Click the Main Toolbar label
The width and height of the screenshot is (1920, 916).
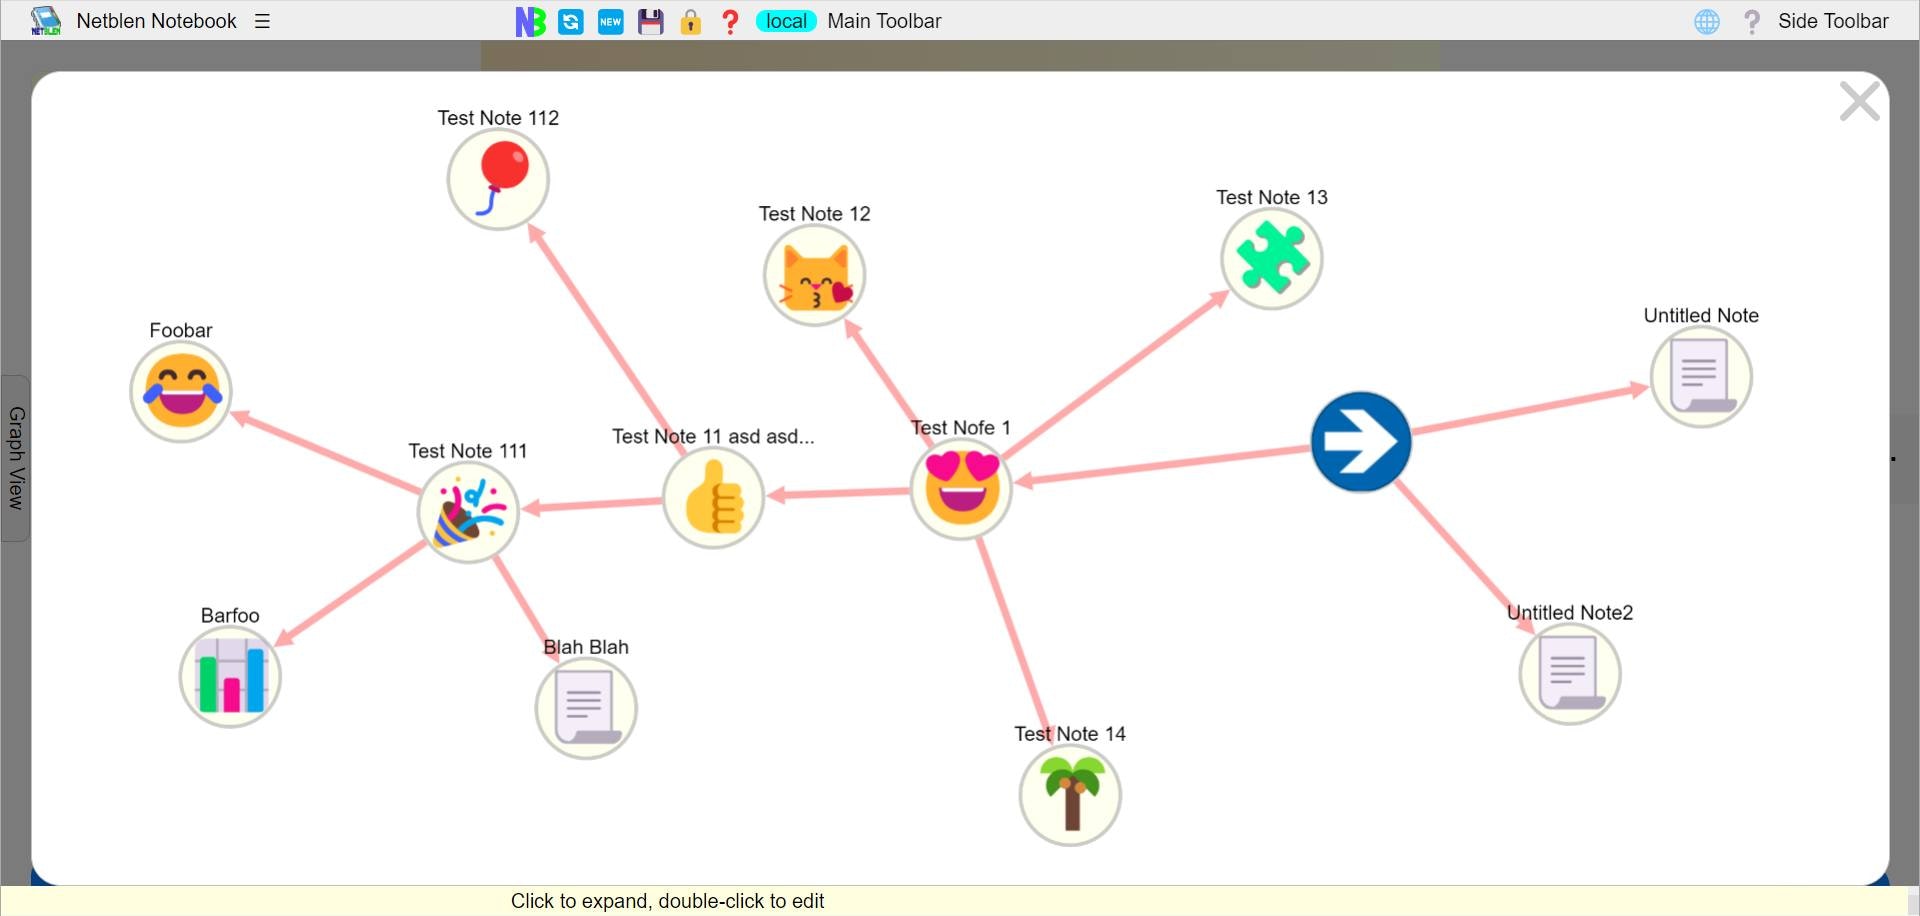tap(884, 21)
